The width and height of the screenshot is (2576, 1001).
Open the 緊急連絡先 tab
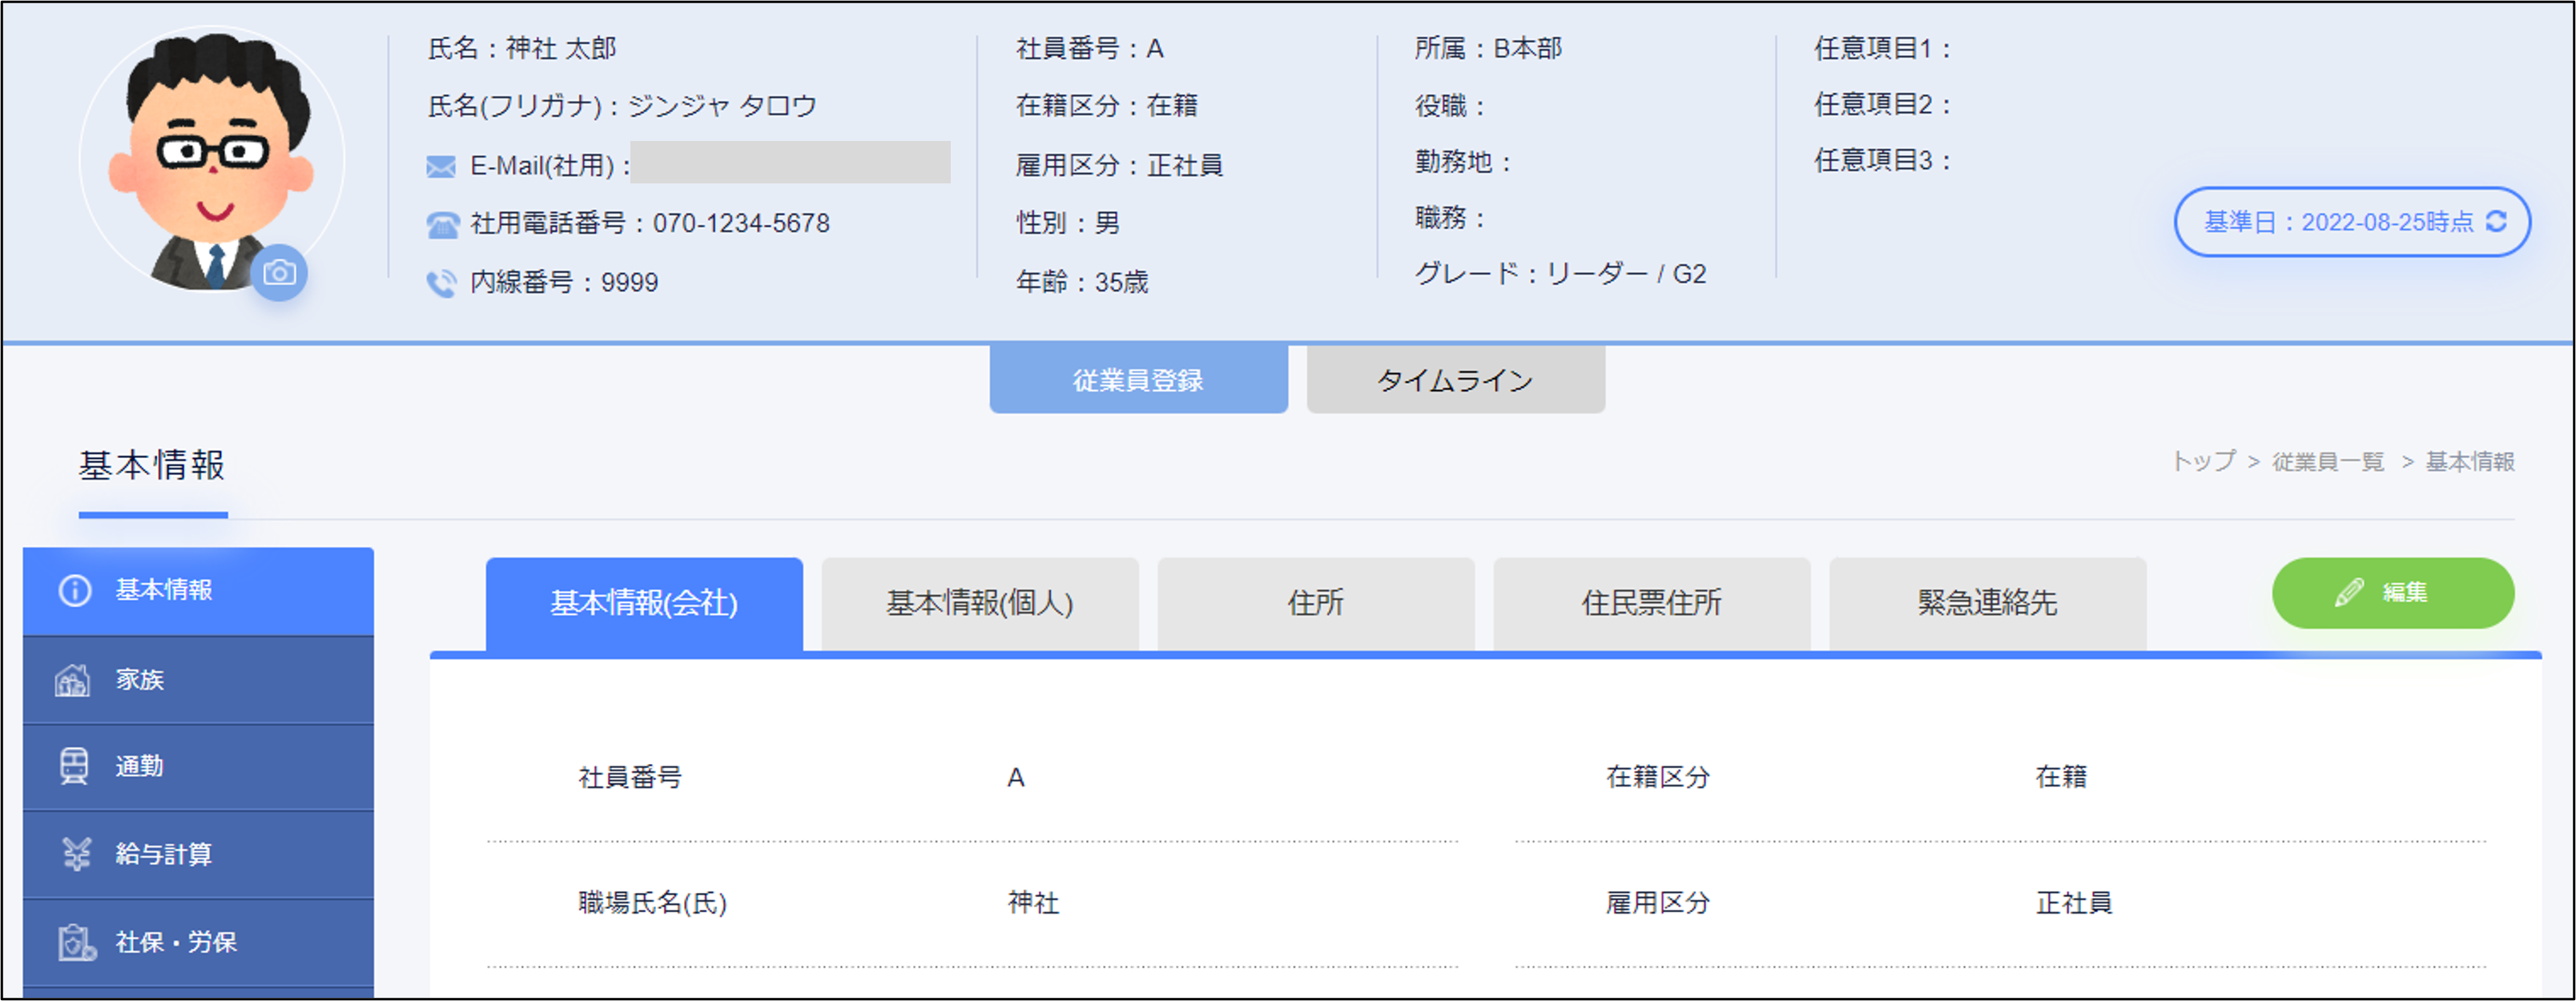tap(1987, 603)
